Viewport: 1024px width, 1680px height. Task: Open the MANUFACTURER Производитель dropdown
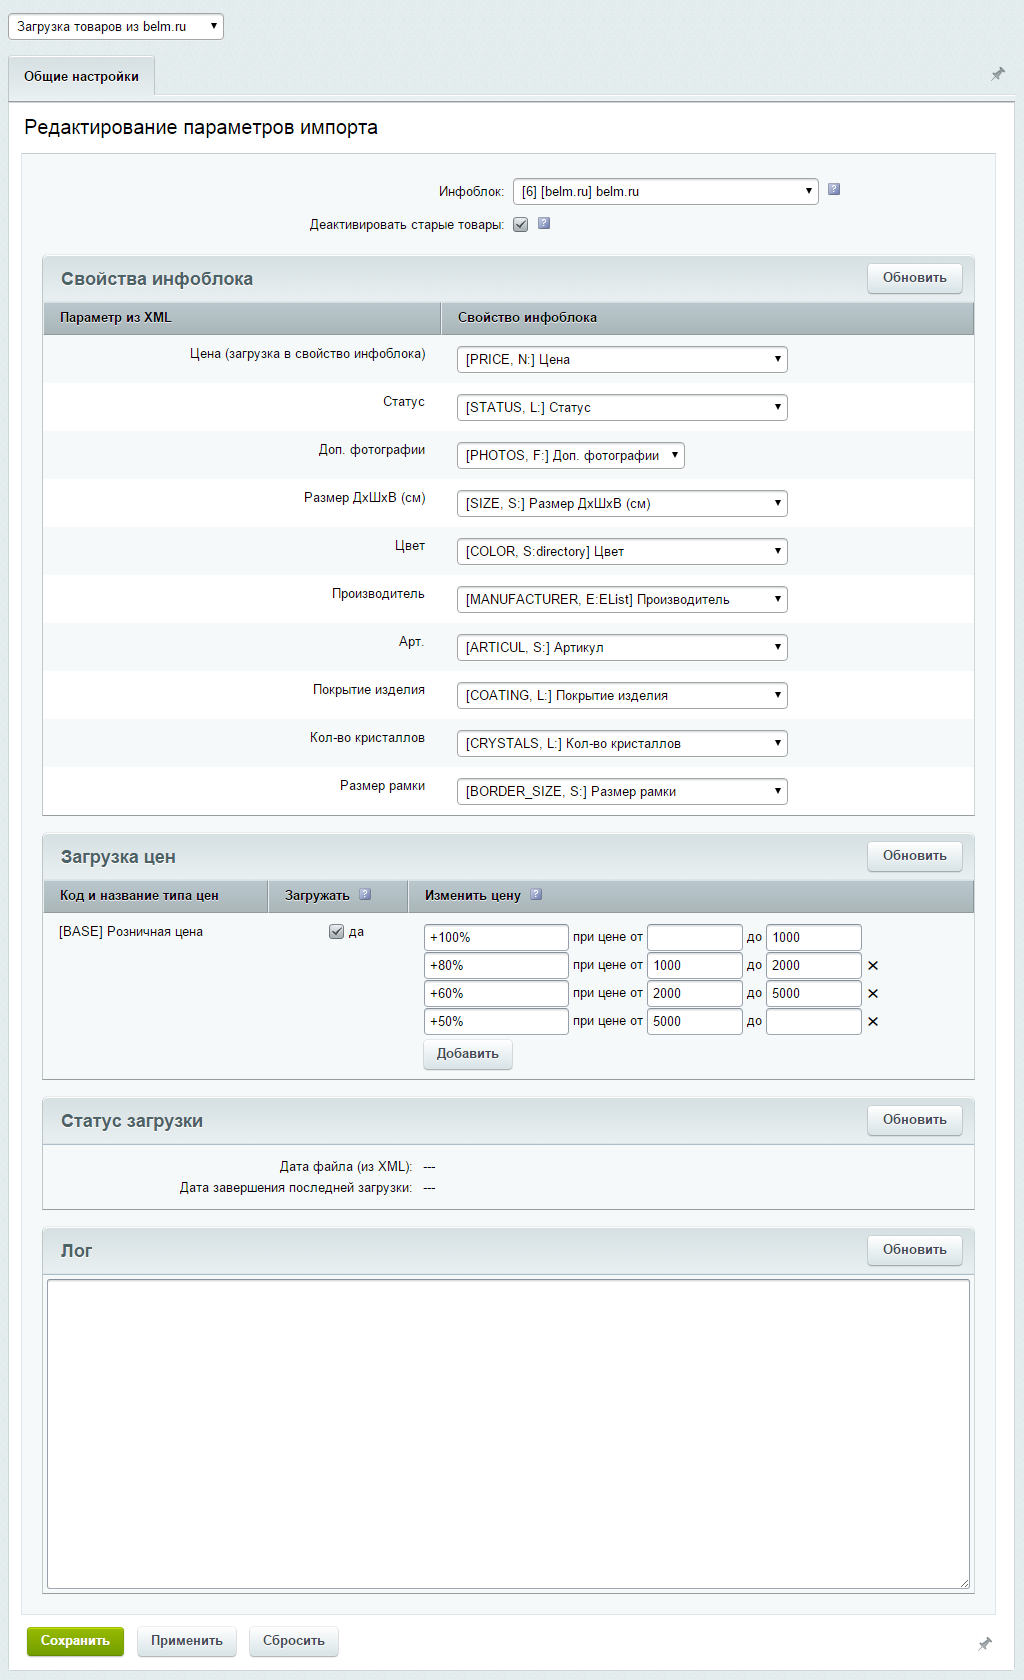tap(621, 600)
